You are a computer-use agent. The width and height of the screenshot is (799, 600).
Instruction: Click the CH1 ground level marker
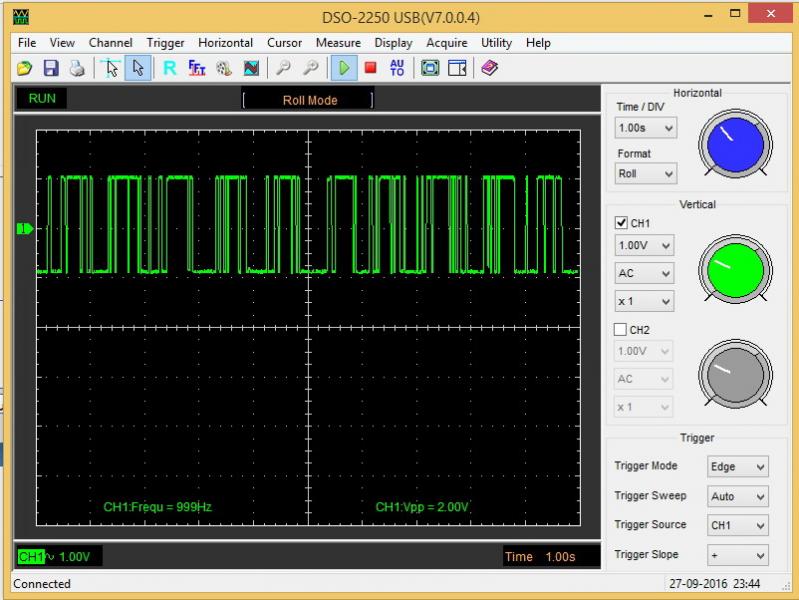tap(24, 228)
